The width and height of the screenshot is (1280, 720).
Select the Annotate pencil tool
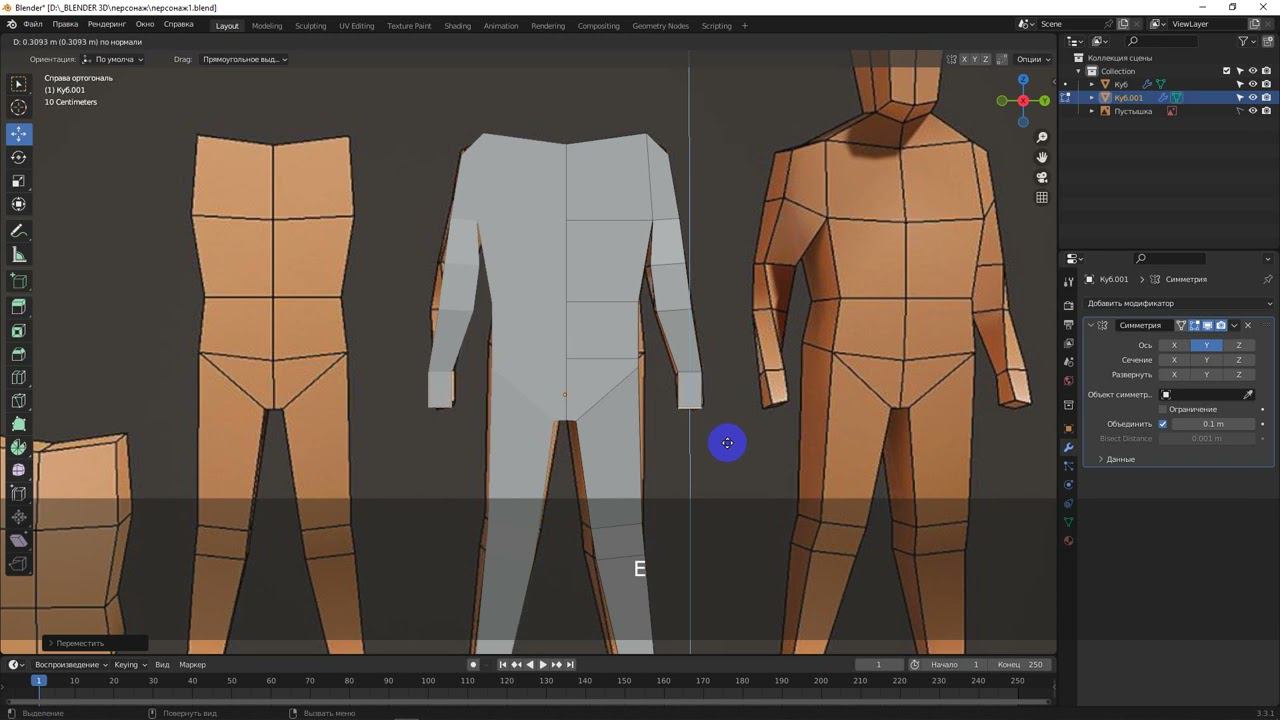coord(19,231)
